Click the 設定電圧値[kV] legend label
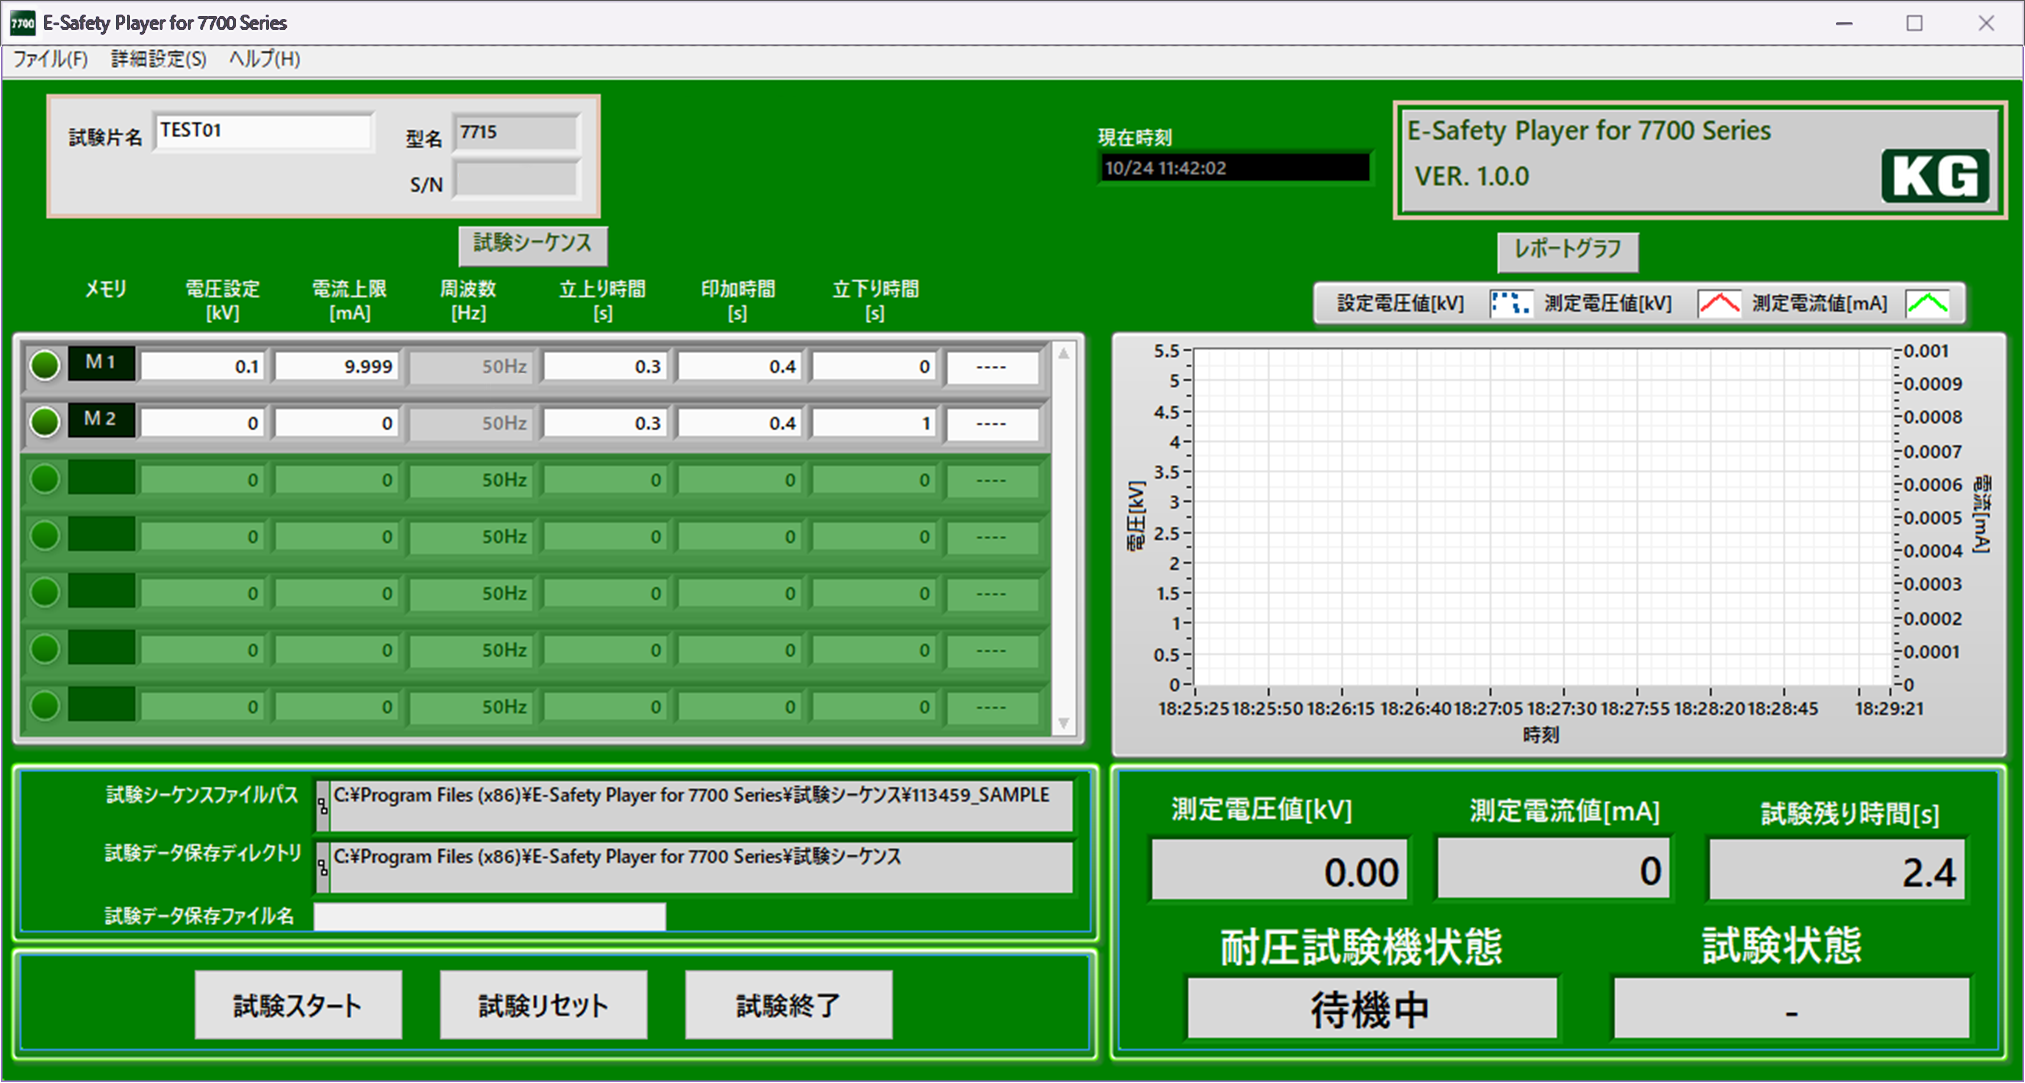Image resolution: width=2025 pixels, height=1083 pixels. pyautogui.click(x=1400, y=304)
